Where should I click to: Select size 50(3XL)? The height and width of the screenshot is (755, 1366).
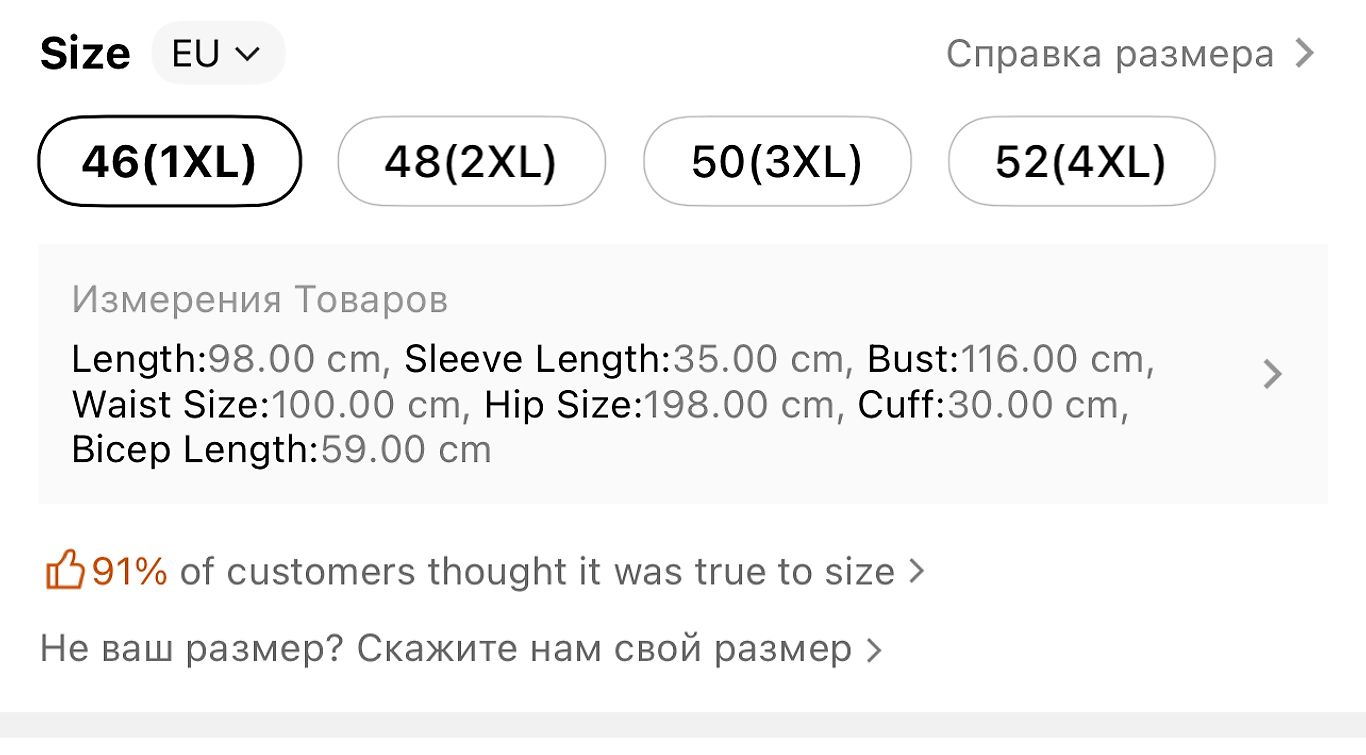coord(777,161)
